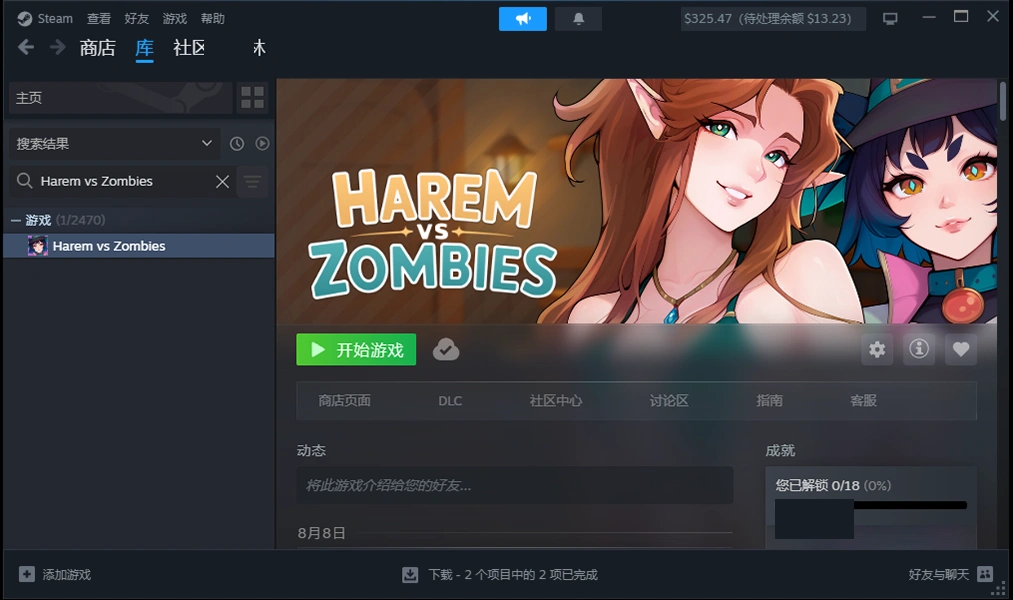Add game to favorites with heart
The height and width of the screenshot is (600, 1013).
[961, 349]
